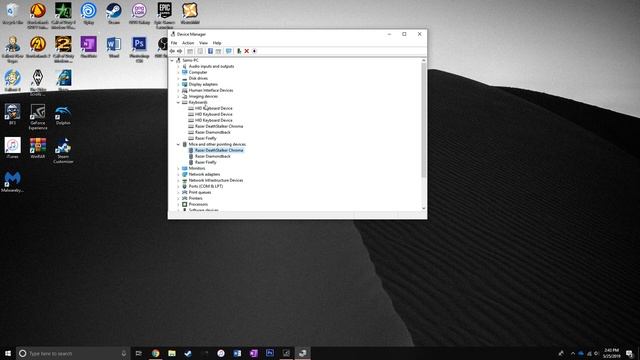Select the Steam desktop shortcut
The width and height of the screenshot is (640, 360).
114,14
